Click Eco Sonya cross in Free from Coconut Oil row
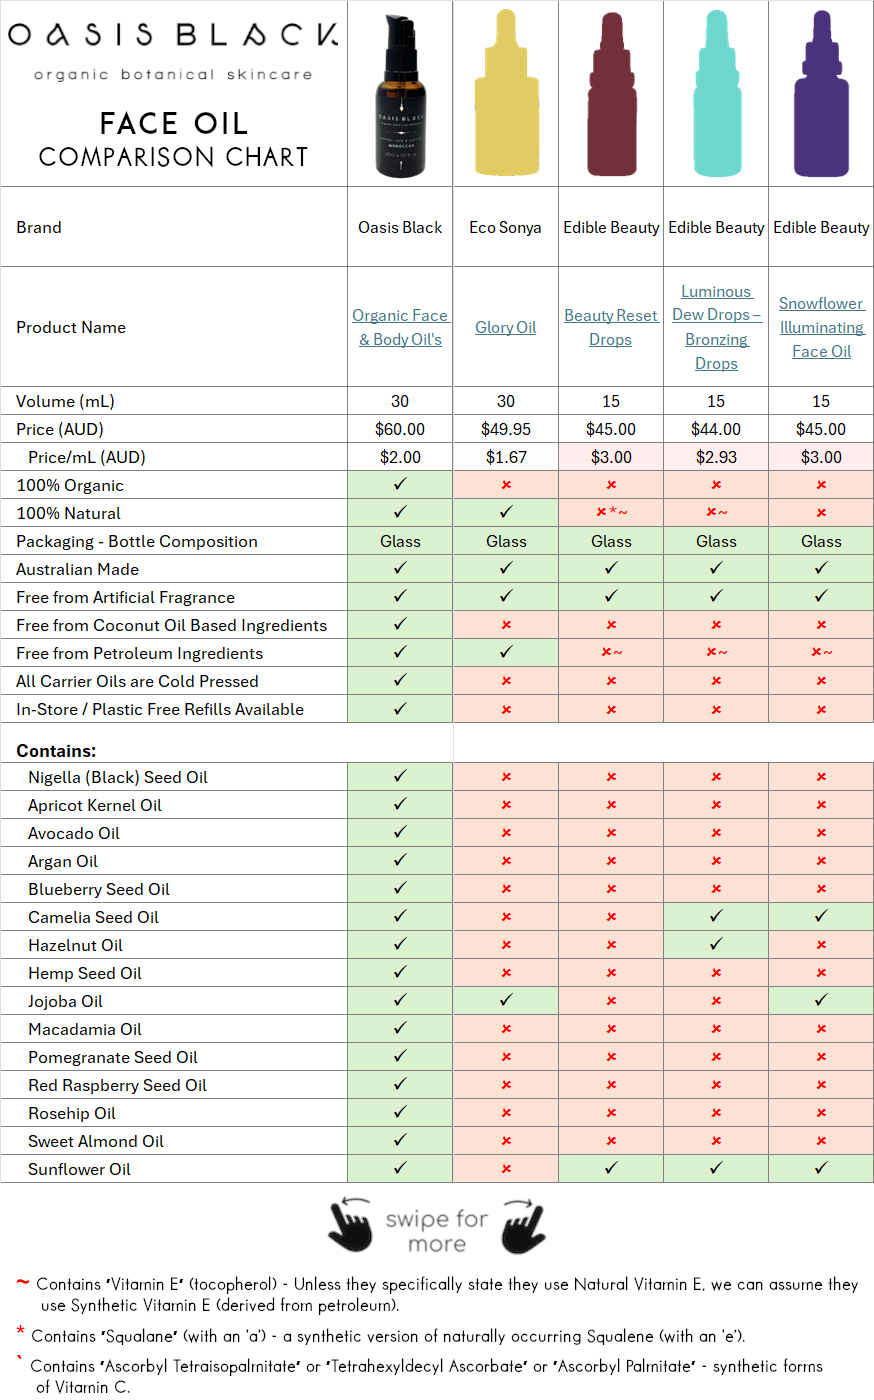 pos(506,625)
